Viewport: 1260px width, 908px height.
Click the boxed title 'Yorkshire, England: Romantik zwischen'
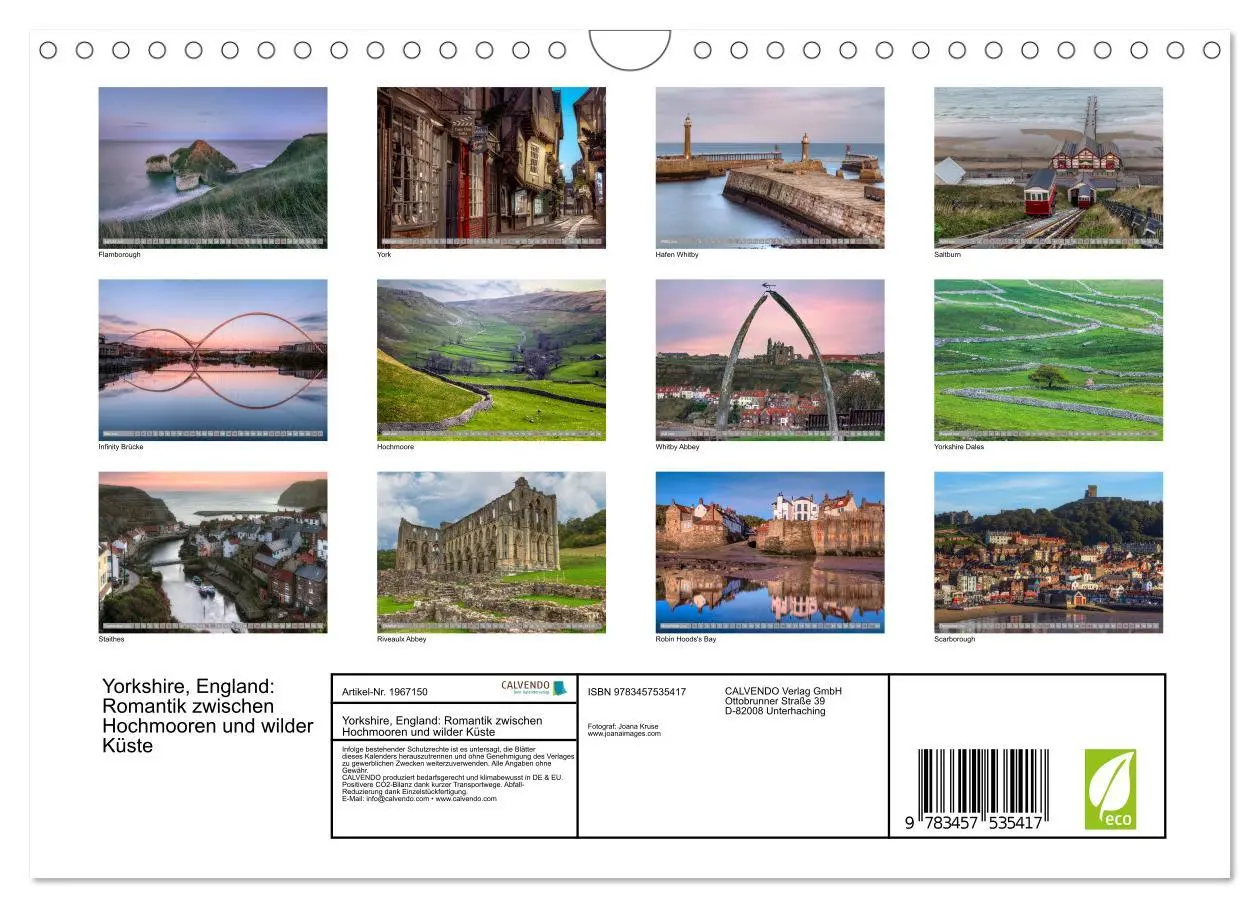click(x=442, y=720)
